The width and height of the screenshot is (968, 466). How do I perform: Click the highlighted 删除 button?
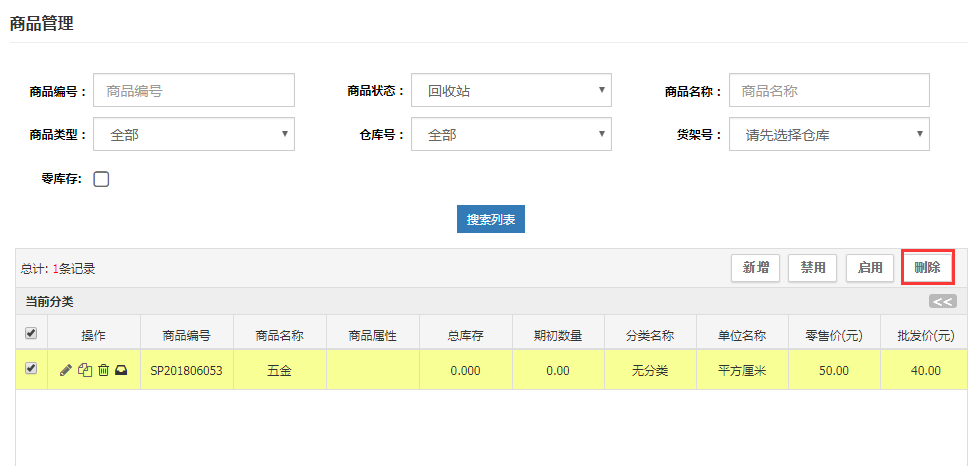click(x=927, y=267)
